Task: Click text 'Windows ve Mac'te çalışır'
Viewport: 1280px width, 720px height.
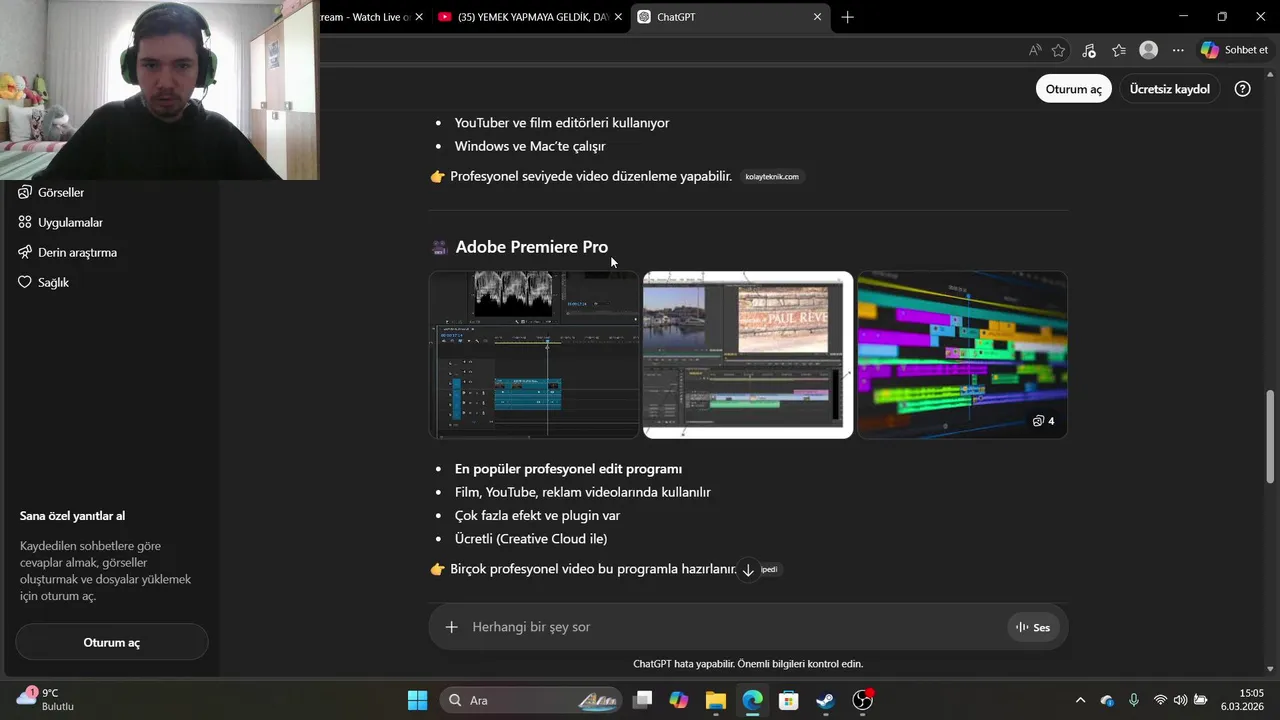Action: pyautogui.click(x=530, y=146)
